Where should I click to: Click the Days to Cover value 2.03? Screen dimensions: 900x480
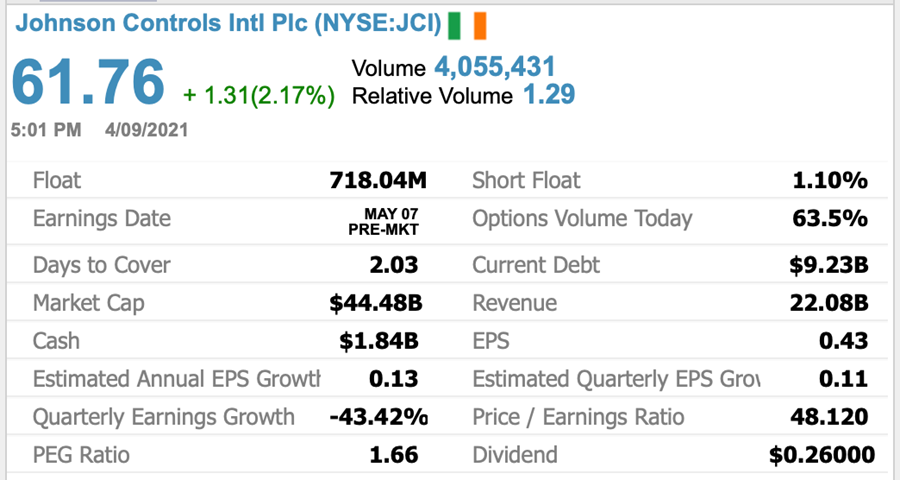394,265
